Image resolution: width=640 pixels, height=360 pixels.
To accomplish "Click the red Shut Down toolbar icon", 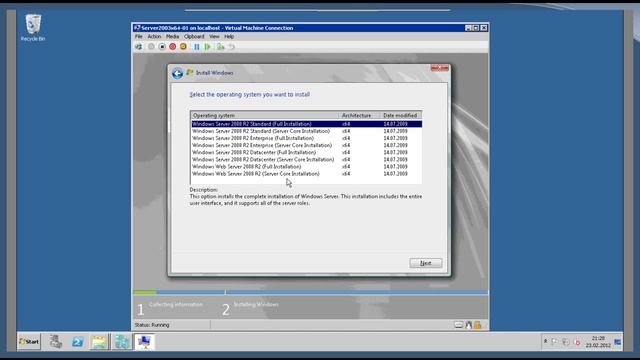I will click(x=173, y=47).
